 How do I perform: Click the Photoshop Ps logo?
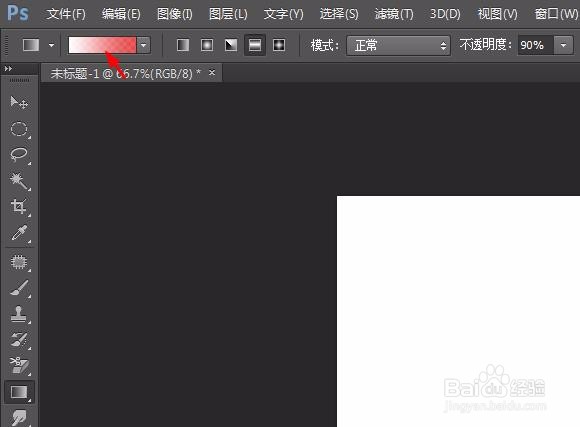(x=18, y=13)
